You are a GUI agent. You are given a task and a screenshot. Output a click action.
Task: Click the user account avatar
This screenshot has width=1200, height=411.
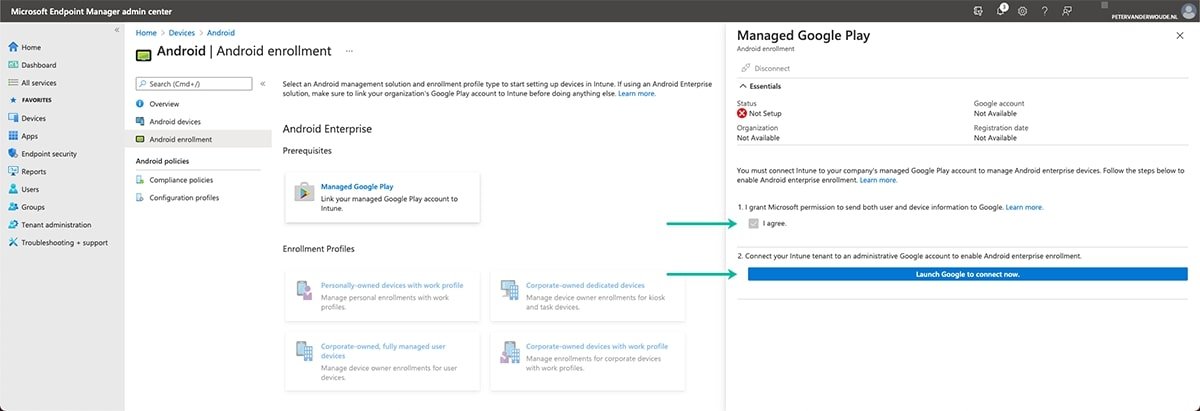click(1187, 10)
